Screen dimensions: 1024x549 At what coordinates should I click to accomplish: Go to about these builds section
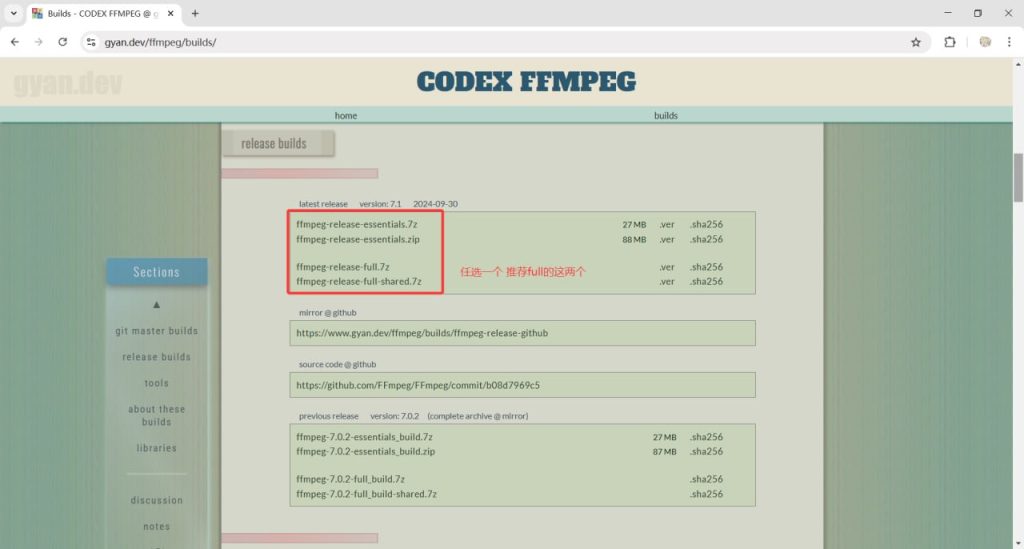[x=157, y=415]
